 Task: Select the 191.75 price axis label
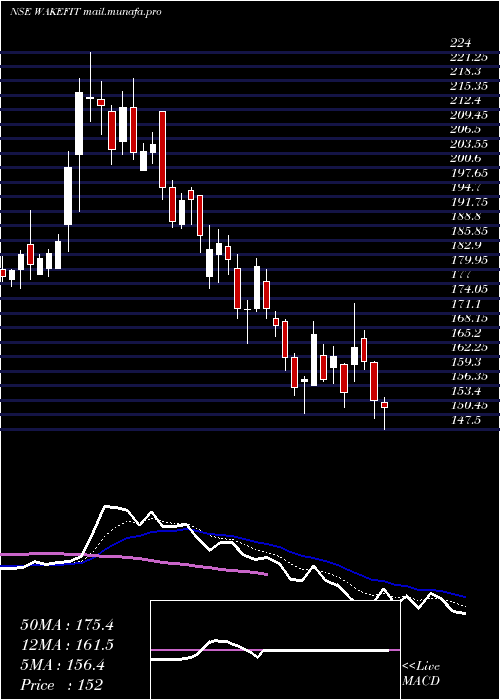[468, 202]
